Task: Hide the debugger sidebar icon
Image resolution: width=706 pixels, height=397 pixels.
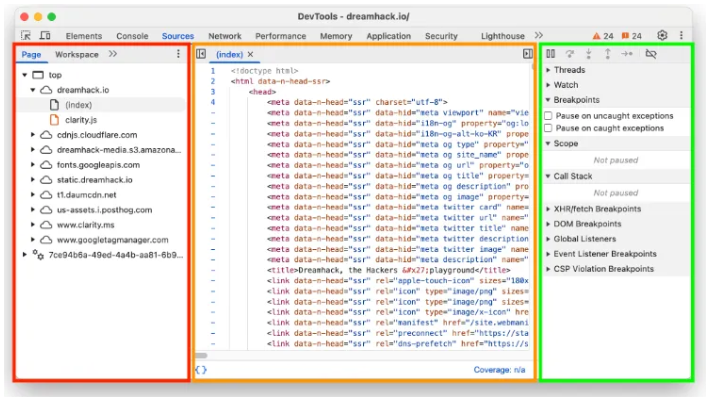Action: click(x=528, y=54)
